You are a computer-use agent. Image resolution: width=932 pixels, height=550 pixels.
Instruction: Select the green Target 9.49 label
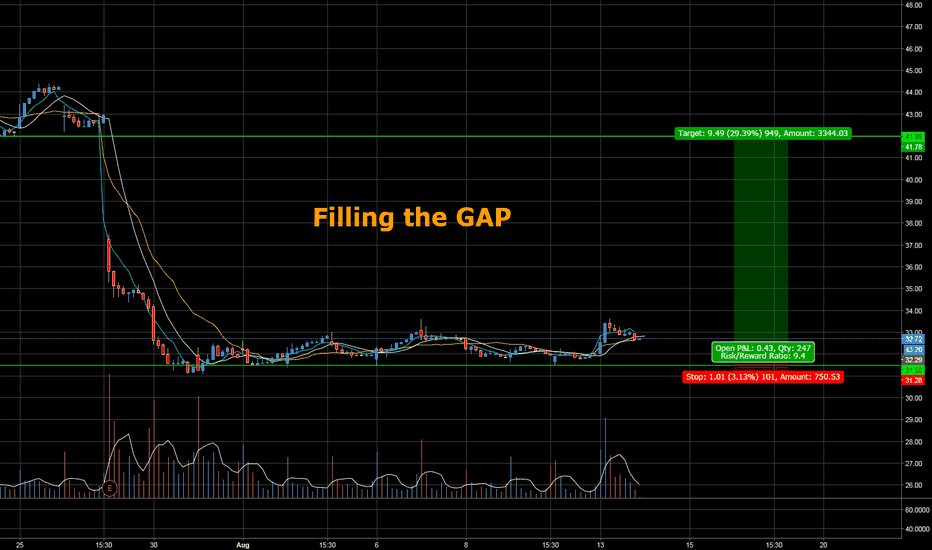point(763,133)
